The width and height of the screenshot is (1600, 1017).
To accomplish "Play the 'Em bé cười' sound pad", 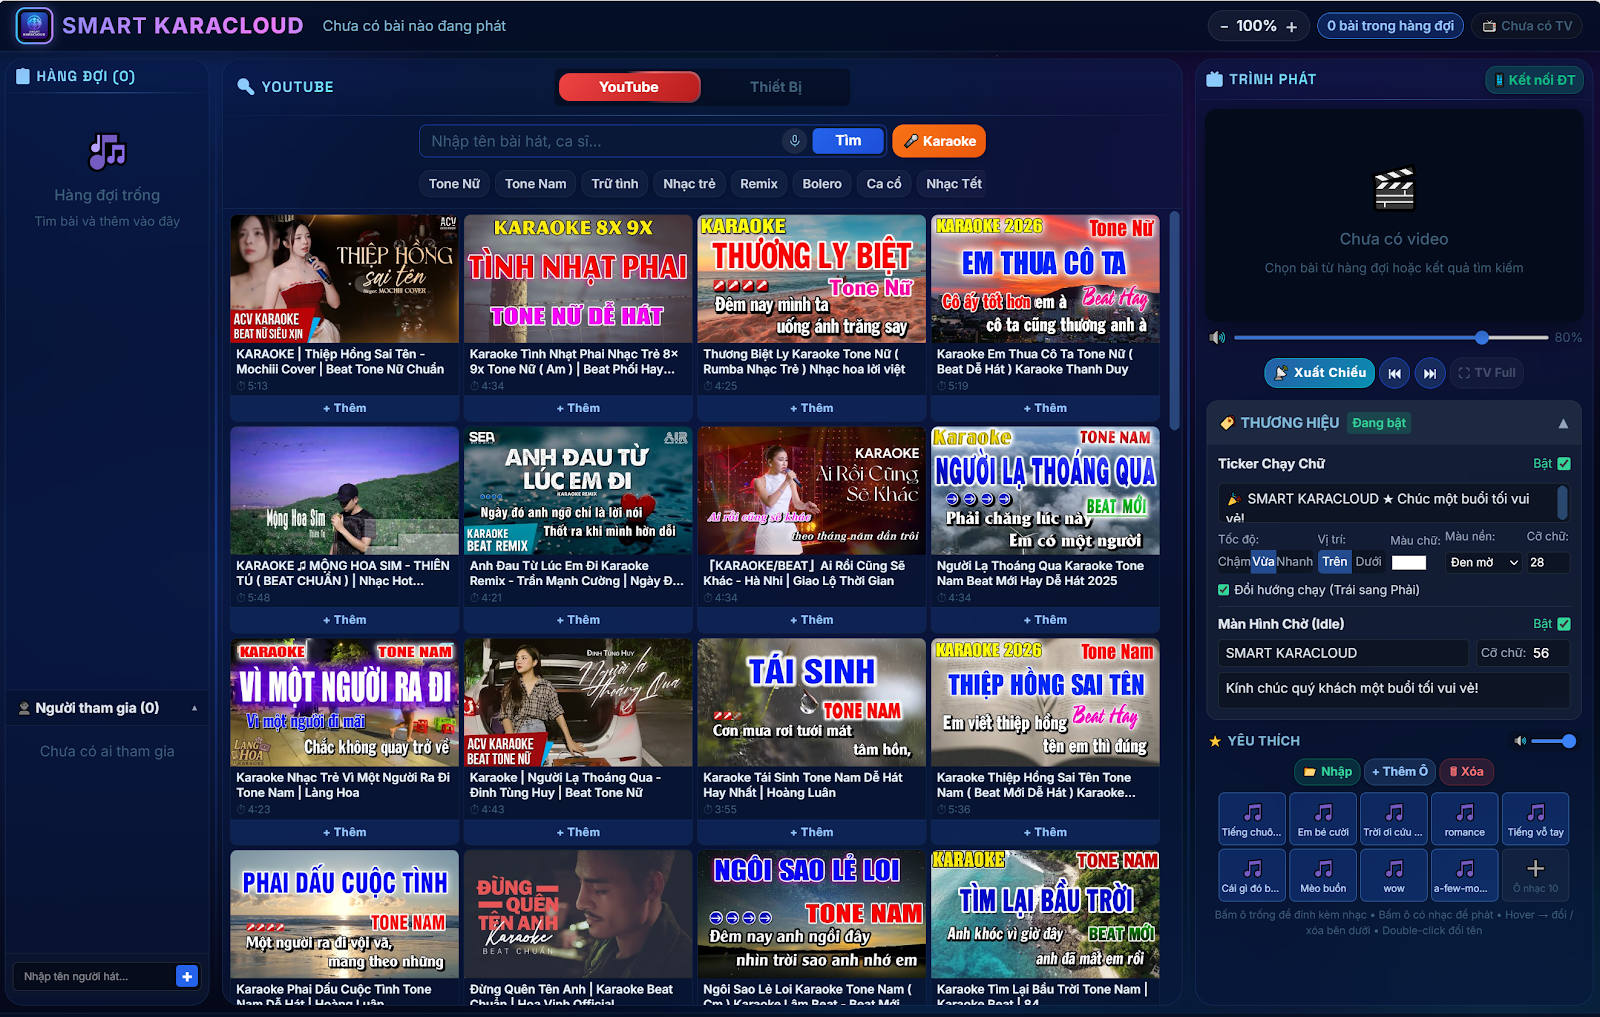I will point(1323,819).
